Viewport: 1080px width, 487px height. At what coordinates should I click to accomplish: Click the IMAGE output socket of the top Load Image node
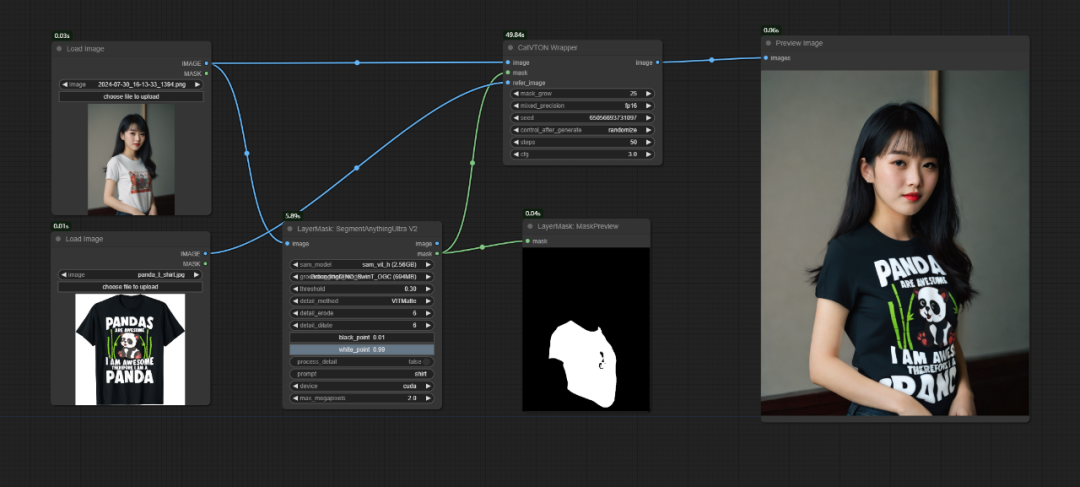[207, 63]
